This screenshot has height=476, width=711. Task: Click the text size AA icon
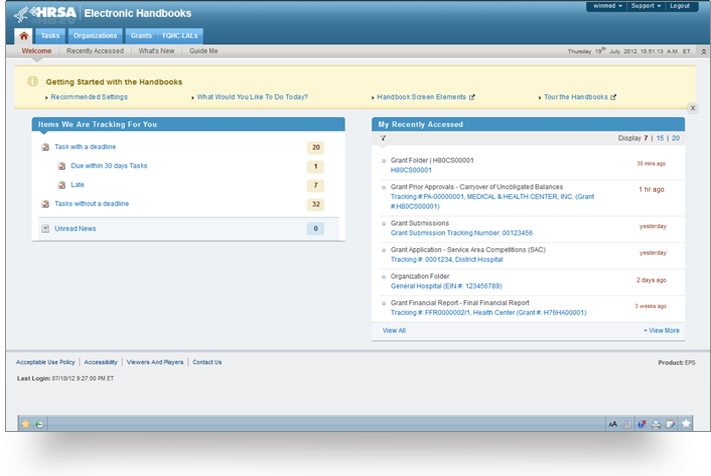[612, 424]
